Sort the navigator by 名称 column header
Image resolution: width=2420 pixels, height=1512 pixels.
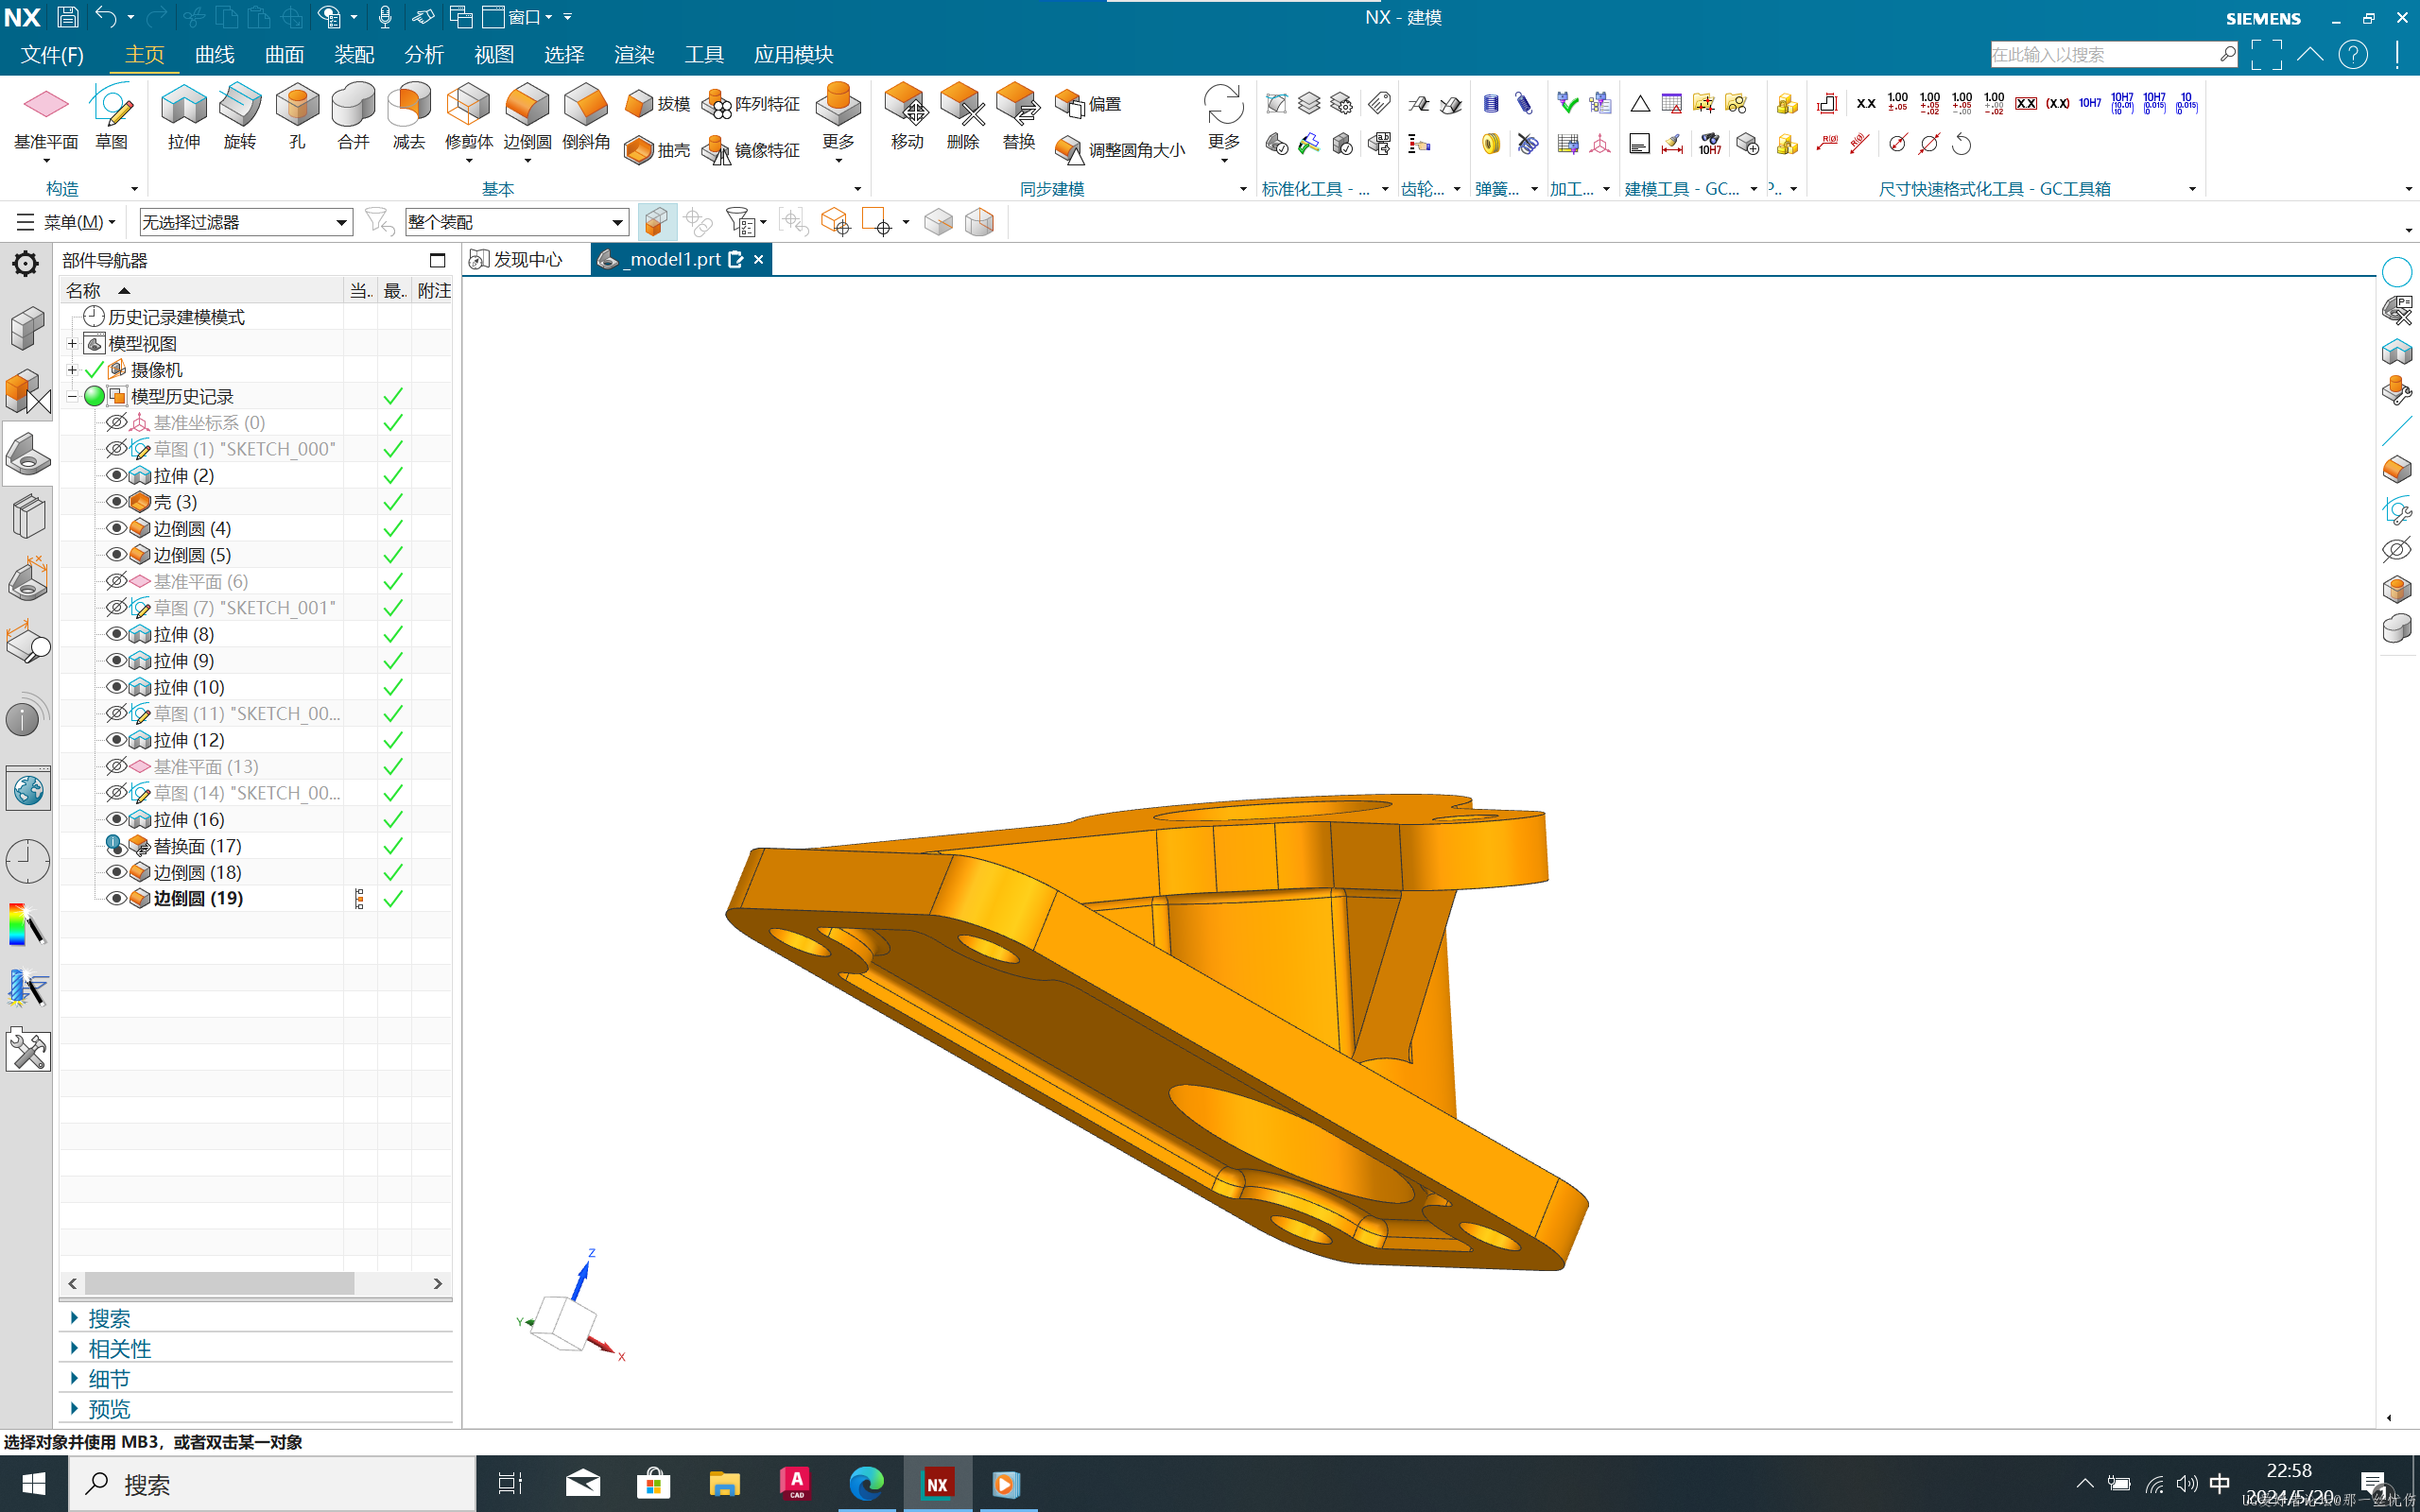point(200,290)
